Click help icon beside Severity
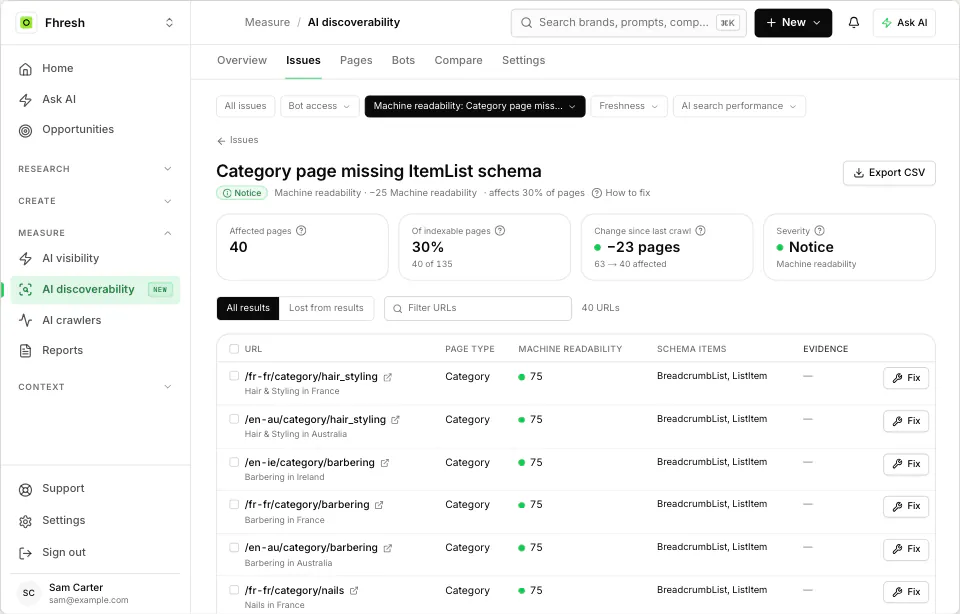 [x=820, y=231]
